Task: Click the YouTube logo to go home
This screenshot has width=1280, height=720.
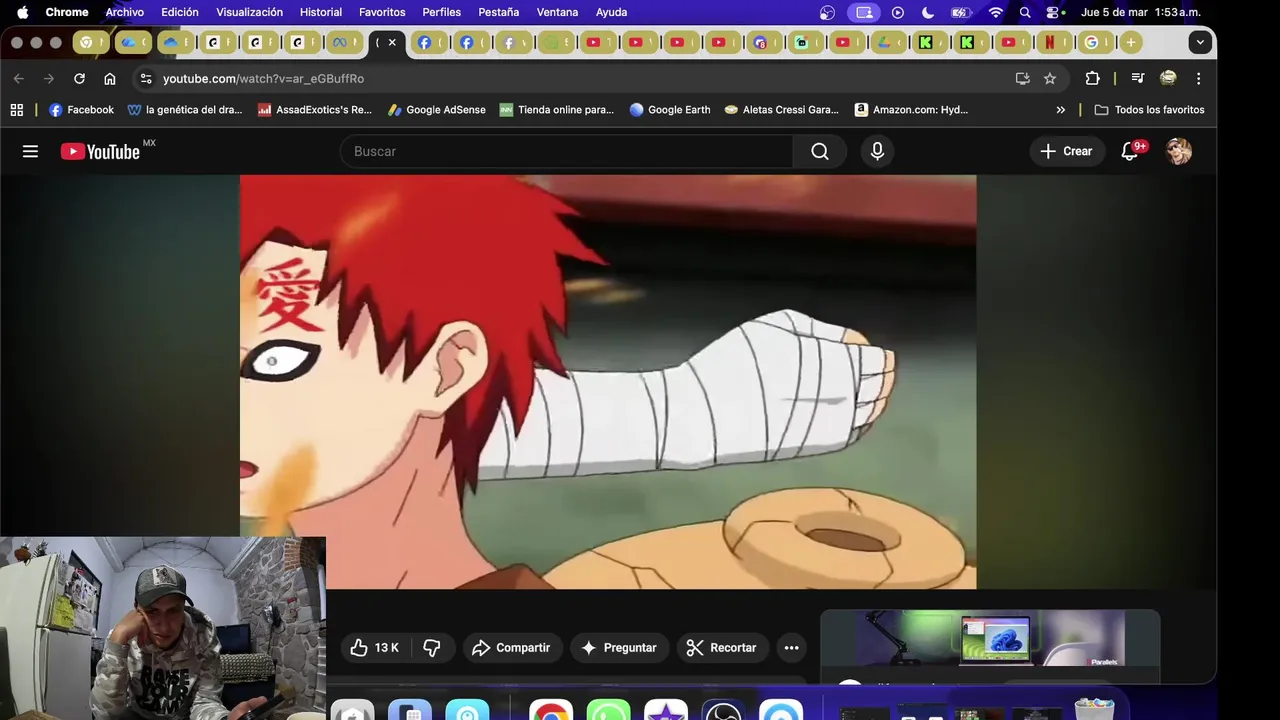Action: (100, 151)
